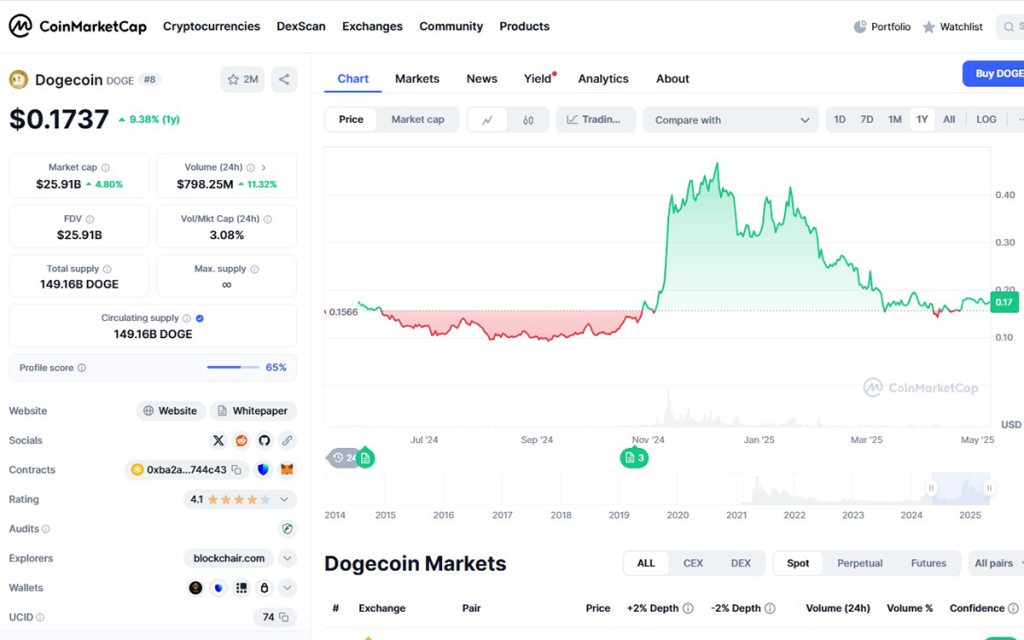The image size is (1024, 640).
Task: Select Market cap chart mode
Action: pyautogui.click(x=418, y=120)
